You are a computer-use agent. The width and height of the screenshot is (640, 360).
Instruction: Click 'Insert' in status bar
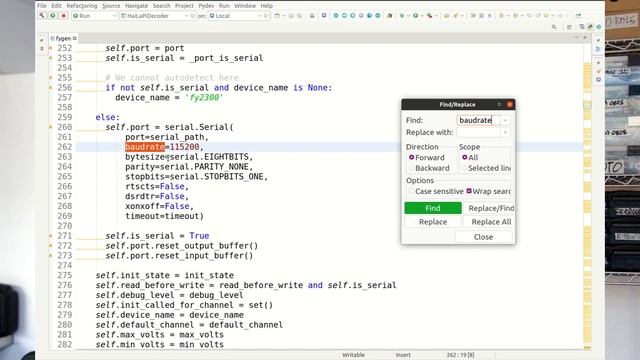click(x=403, y=355)
